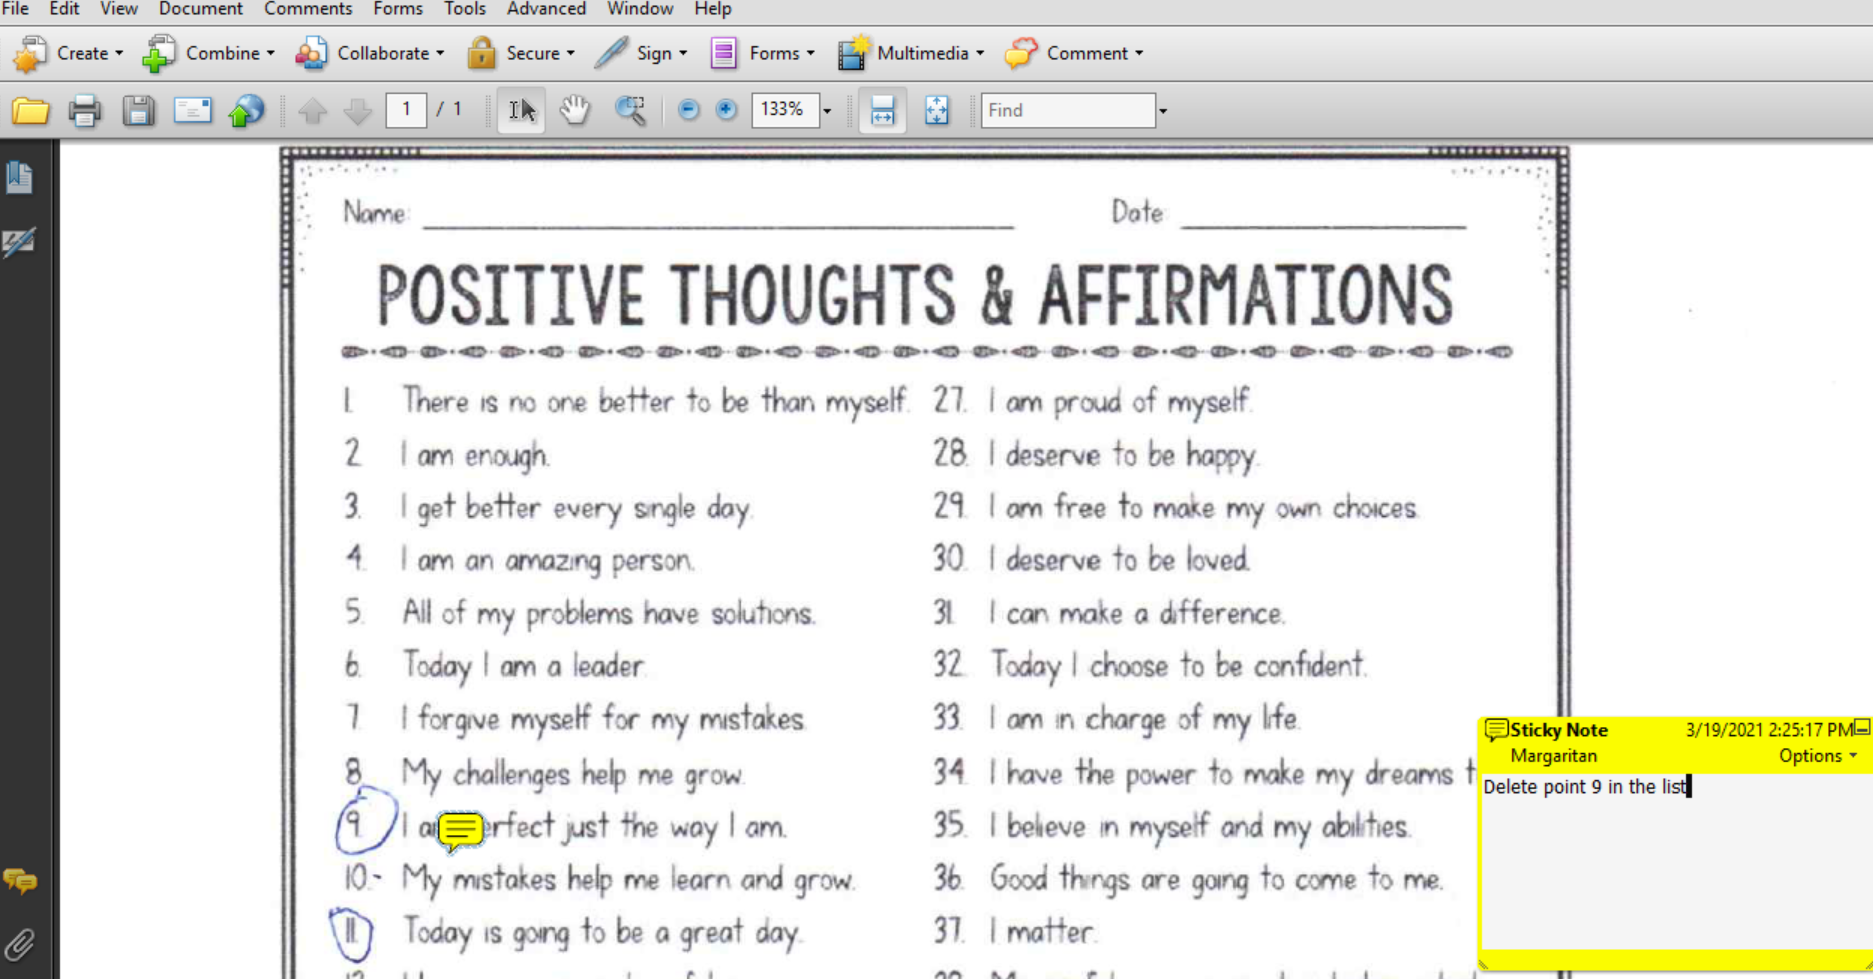Click the zoom in plus button
The image size is (1873, 979).
point(726,110)
